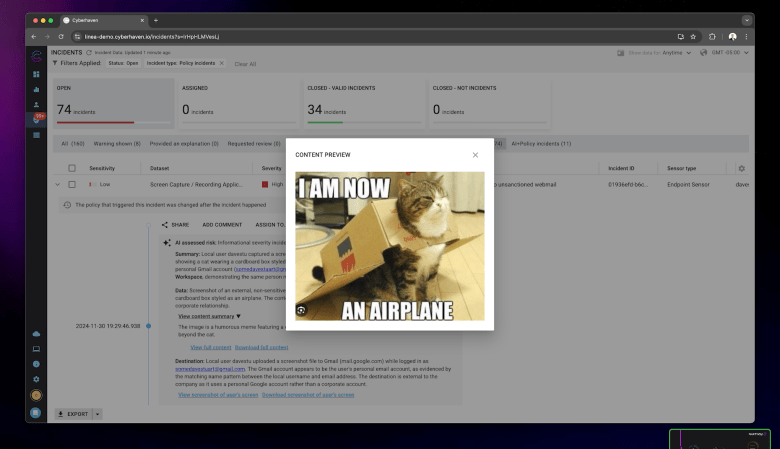The height and width of the screenshot is (449, 780).
Task: Open the laptop endpoints icon in sidebar
Action: click(x=36, y=349)
